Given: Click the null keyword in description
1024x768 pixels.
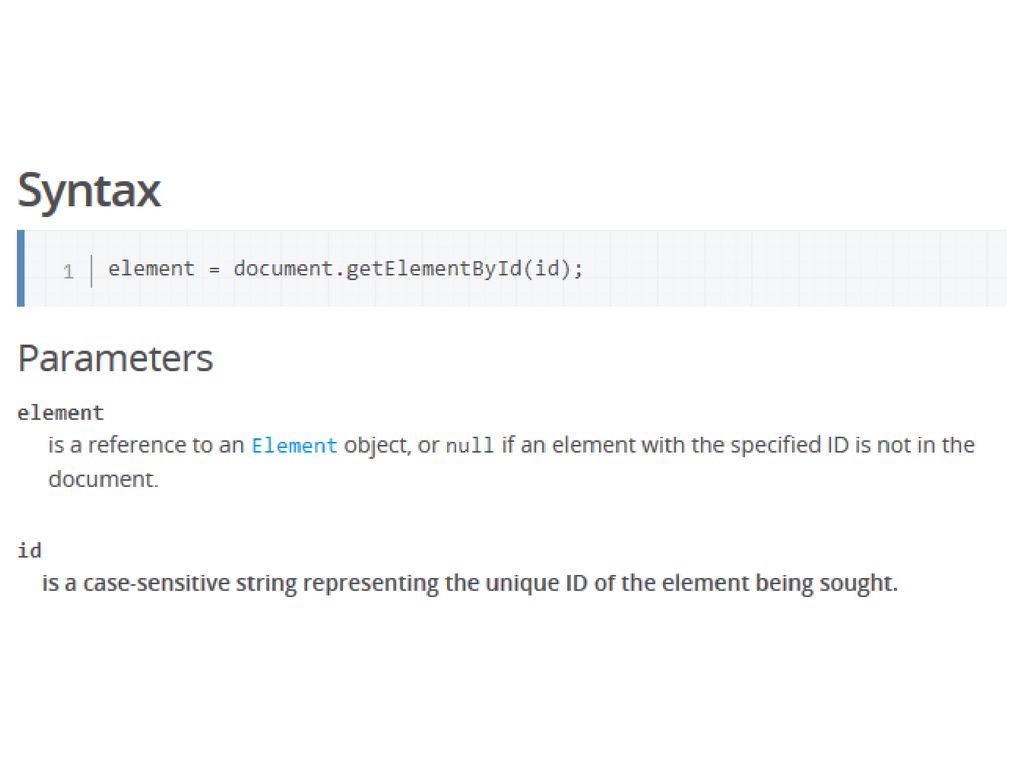Looking at the screenshot, I should 470,445.
